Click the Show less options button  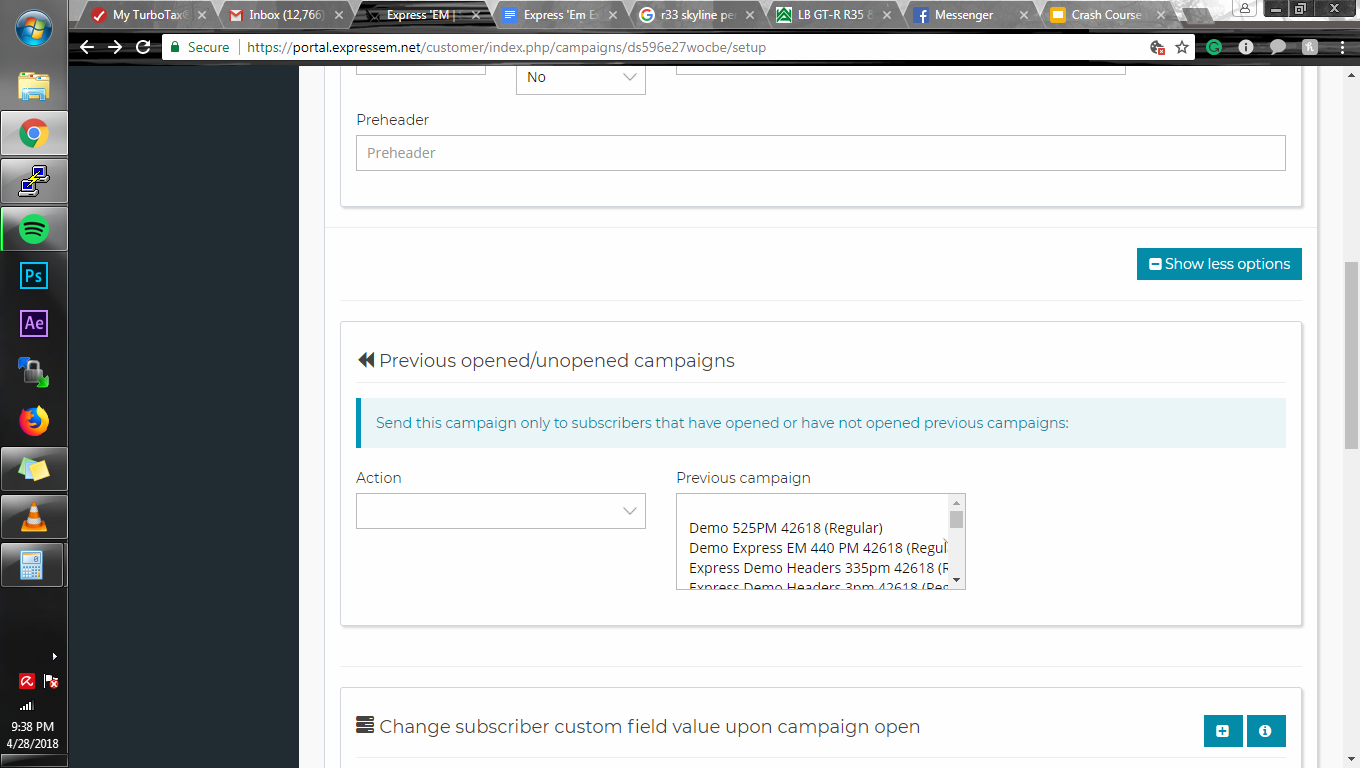[x=1219, y=264]
